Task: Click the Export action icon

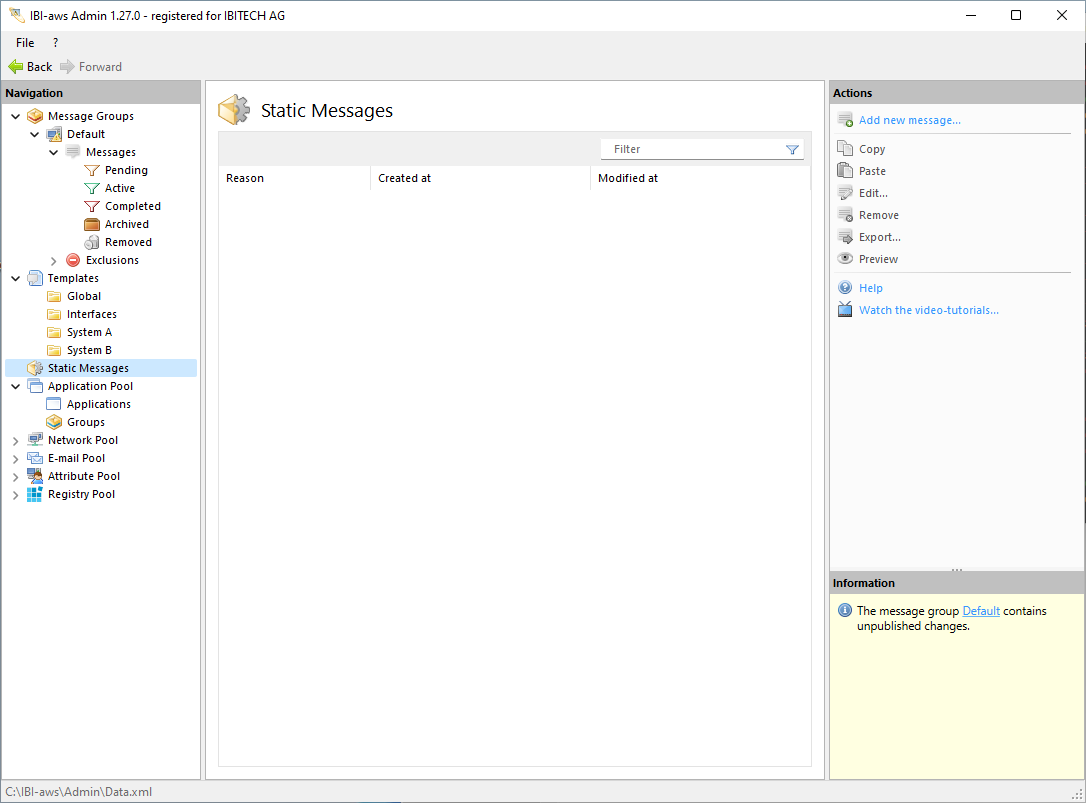Action: click(x=845, y=237)
